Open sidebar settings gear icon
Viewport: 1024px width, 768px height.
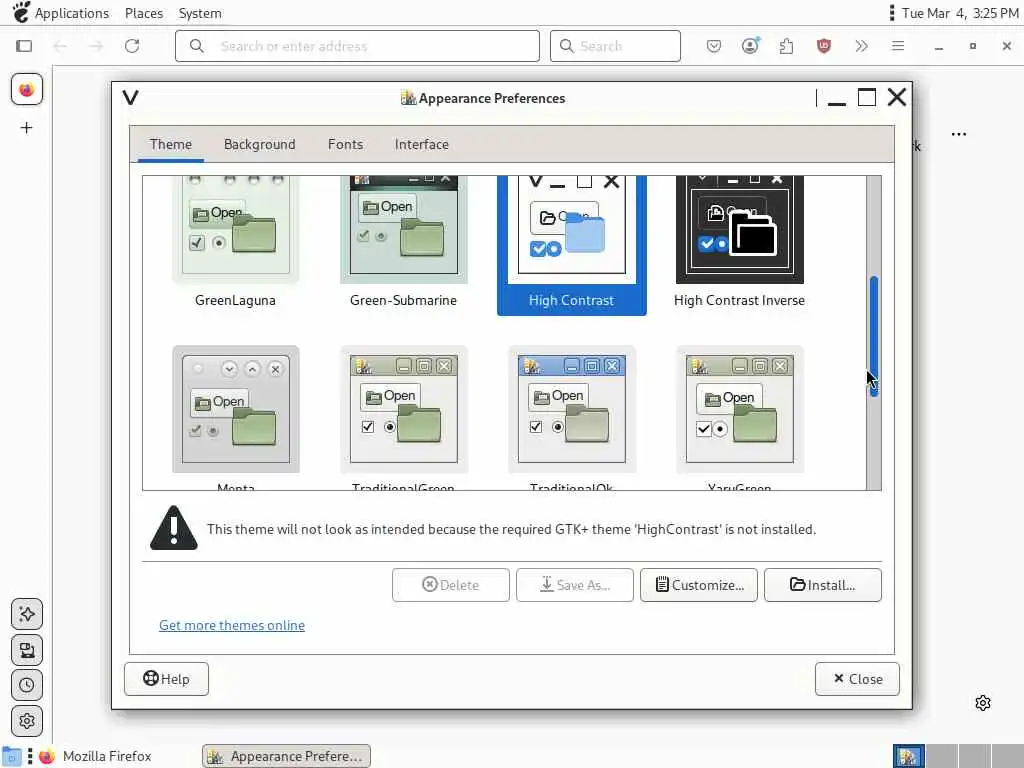pos(27,721)
